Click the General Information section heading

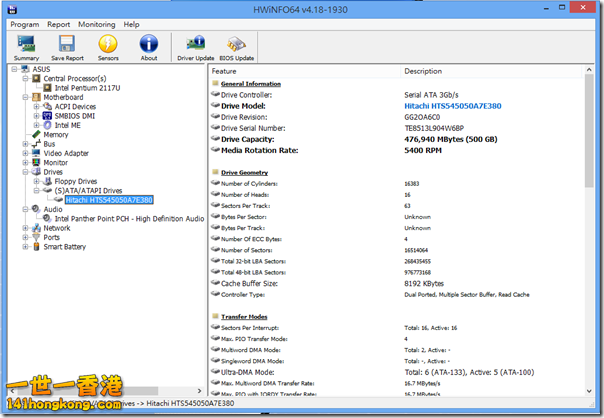pos(251,84)
